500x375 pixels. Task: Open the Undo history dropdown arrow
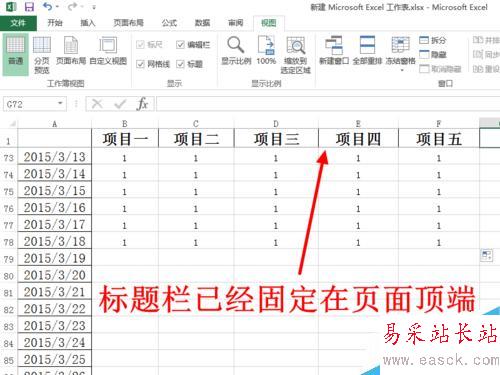[57, 7]
